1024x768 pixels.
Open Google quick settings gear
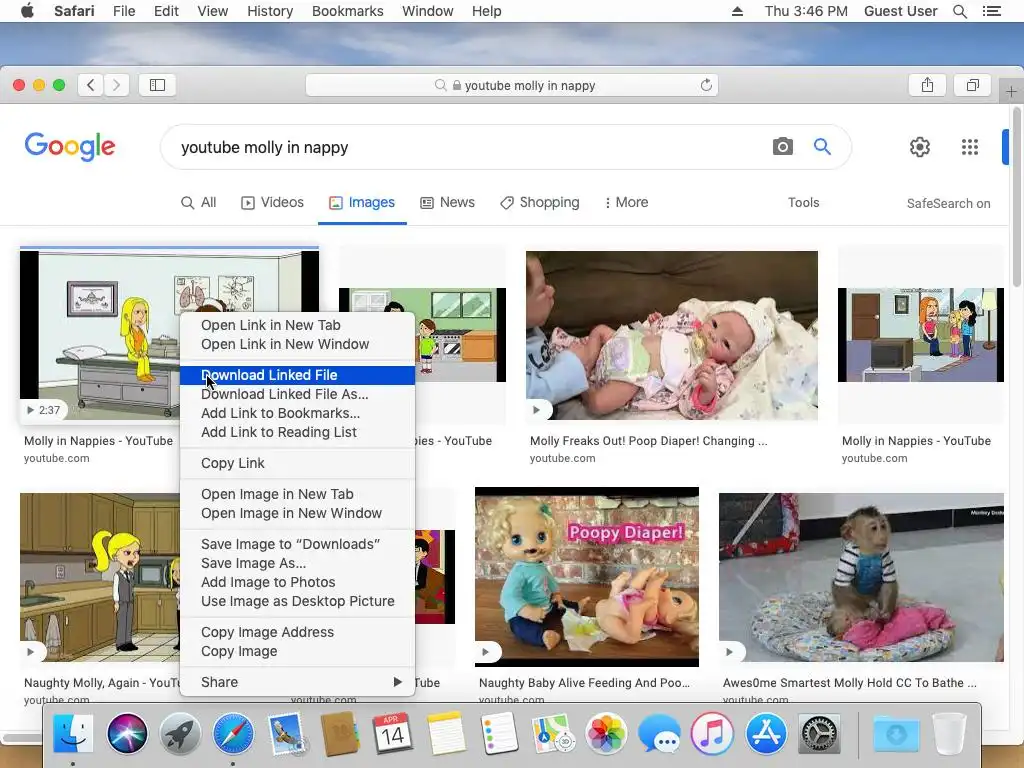pyautogui.click(x=920, y=147)
